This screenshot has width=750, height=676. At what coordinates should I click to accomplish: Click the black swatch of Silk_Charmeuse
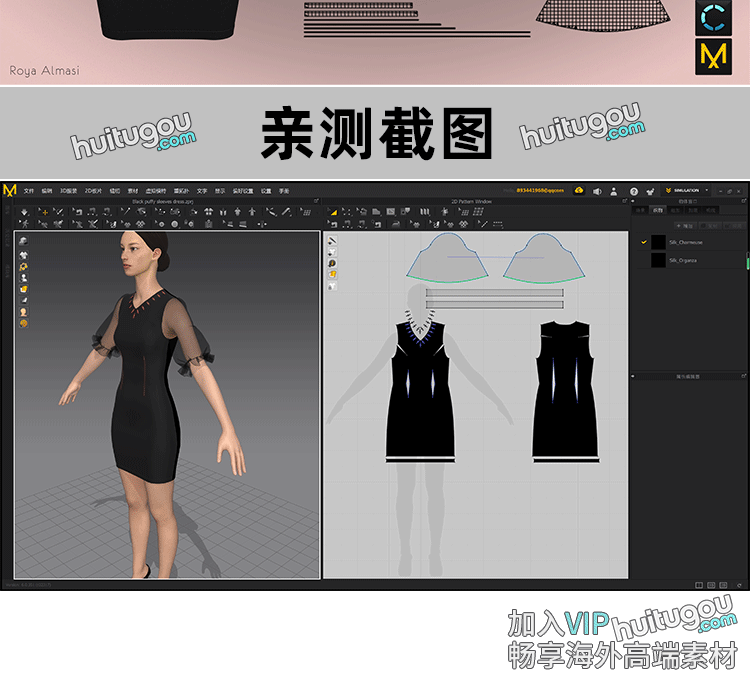click(658, 242)
